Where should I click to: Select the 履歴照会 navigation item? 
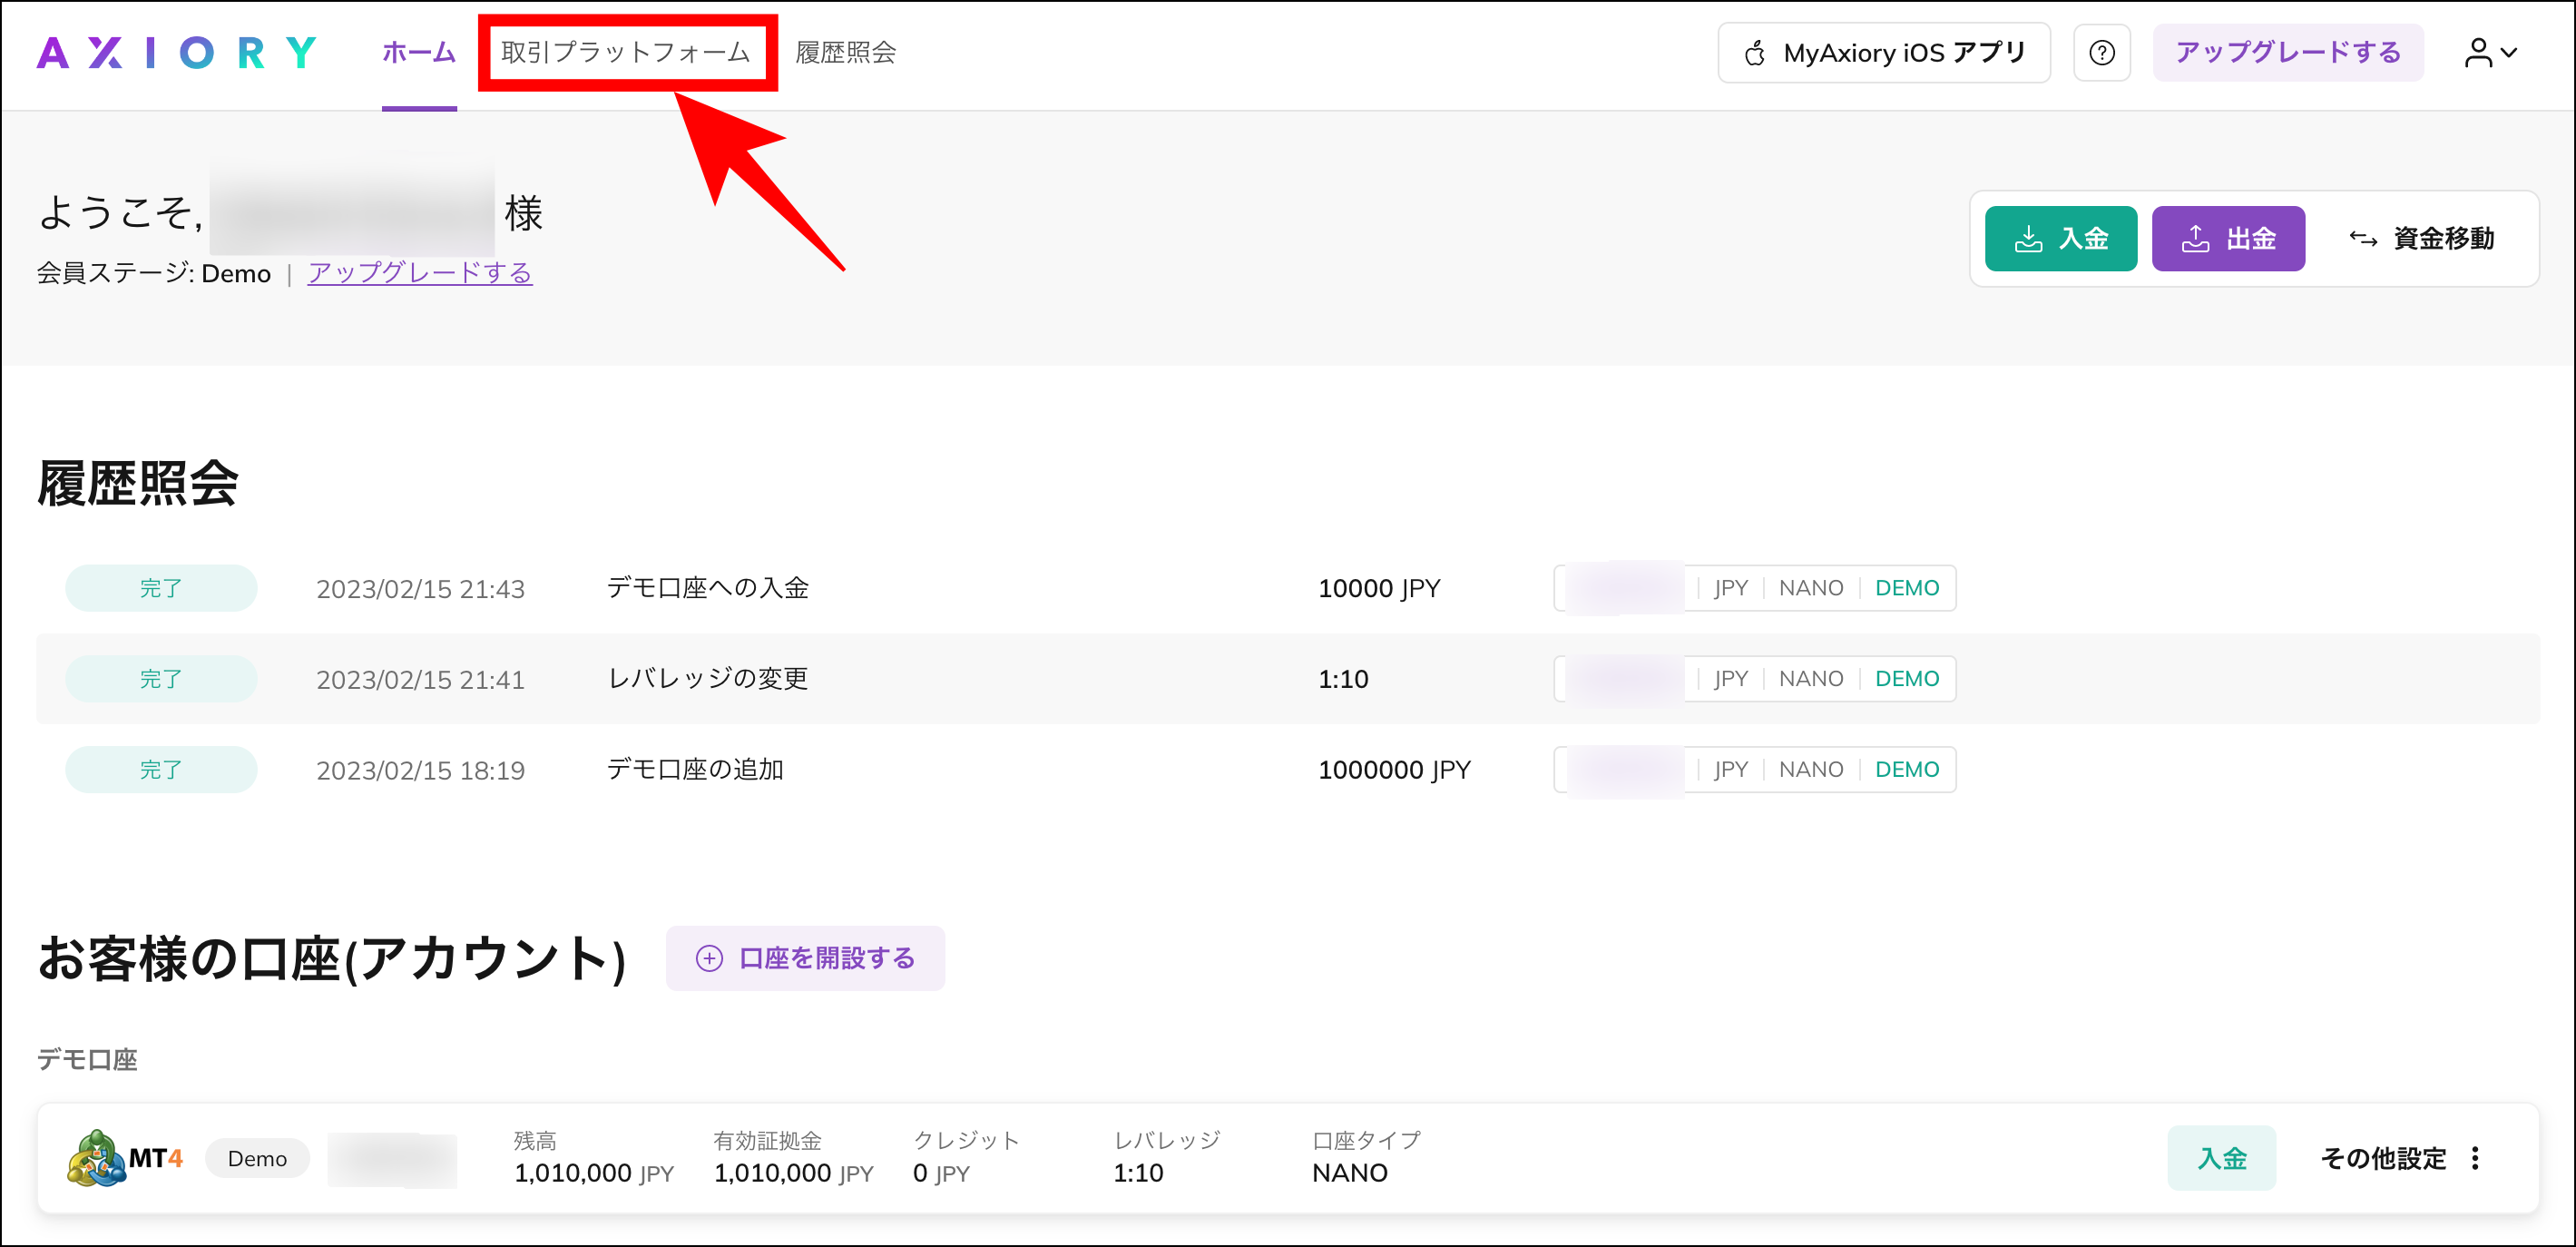(x=845, y=52)
